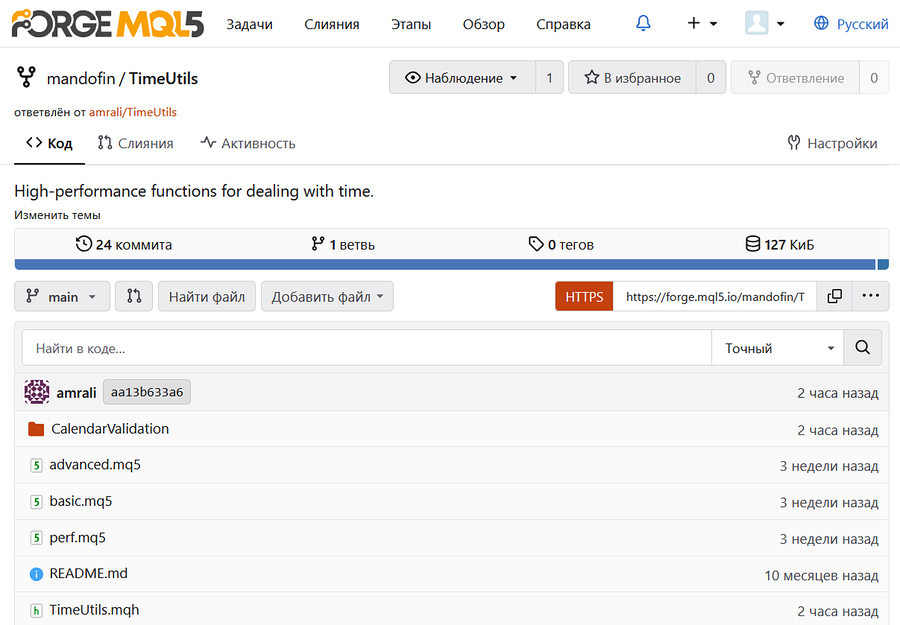Click the compare merge request icon button
Viewport: 900px width, 625px height.
click(x=134, y=297)
